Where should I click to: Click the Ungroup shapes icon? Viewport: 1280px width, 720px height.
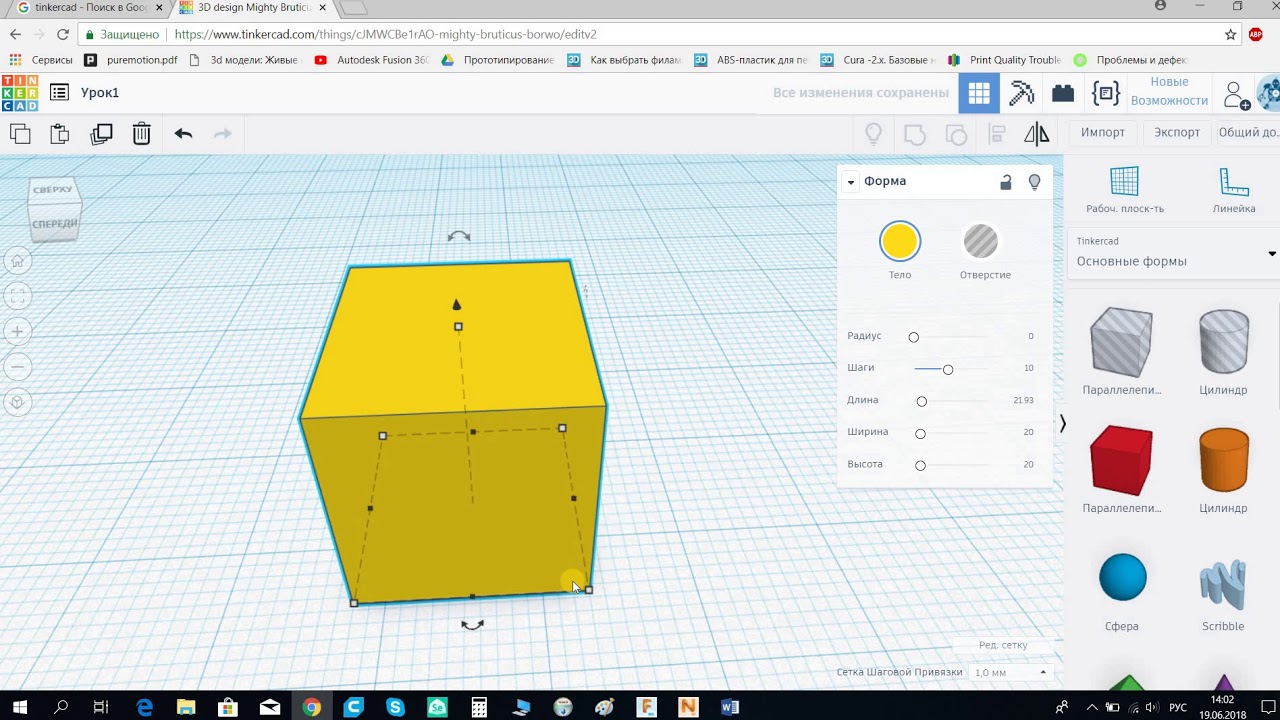[956, 133]
